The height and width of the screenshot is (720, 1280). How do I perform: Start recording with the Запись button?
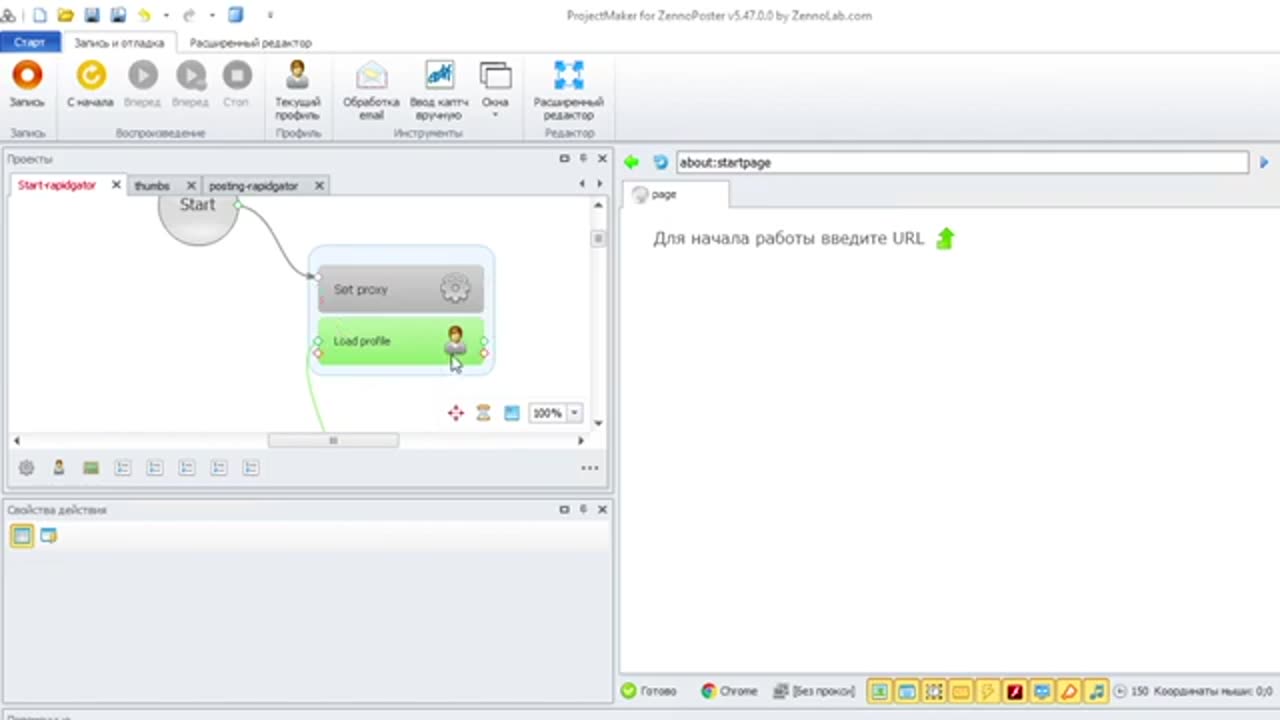tap(27, 84)
